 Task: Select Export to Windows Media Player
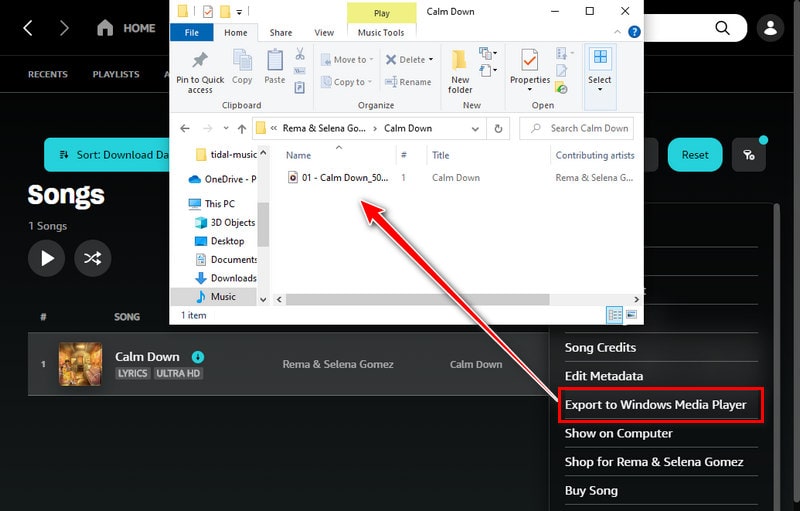tap(655, 404)
